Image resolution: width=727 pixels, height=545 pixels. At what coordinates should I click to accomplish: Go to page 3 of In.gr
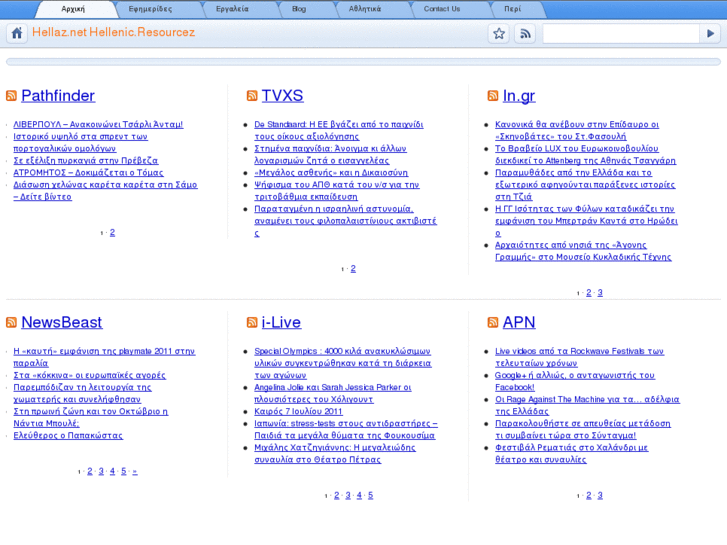pyautogui.click(x=600, y=293)
